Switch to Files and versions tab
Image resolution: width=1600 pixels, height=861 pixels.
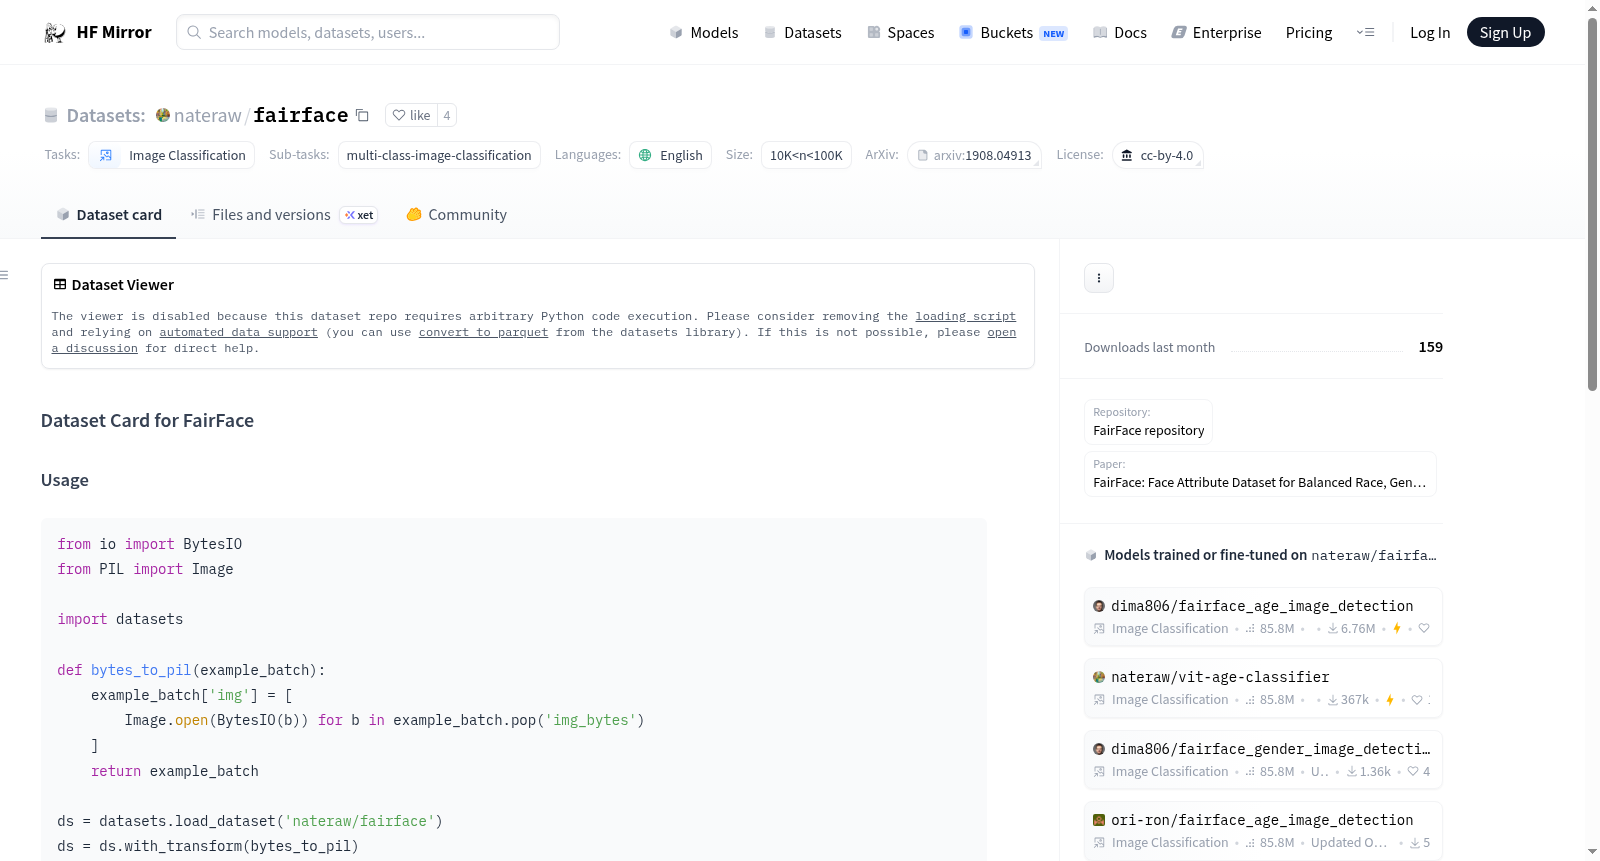tap(284, 215)
